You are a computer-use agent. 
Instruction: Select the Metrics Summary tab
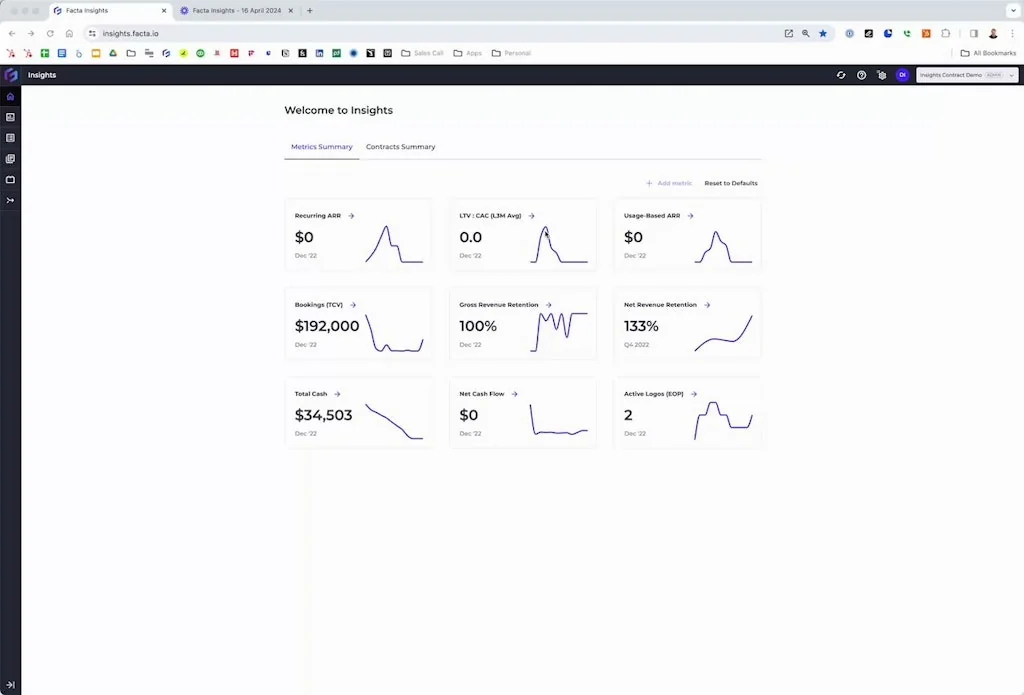coord(321,146)
